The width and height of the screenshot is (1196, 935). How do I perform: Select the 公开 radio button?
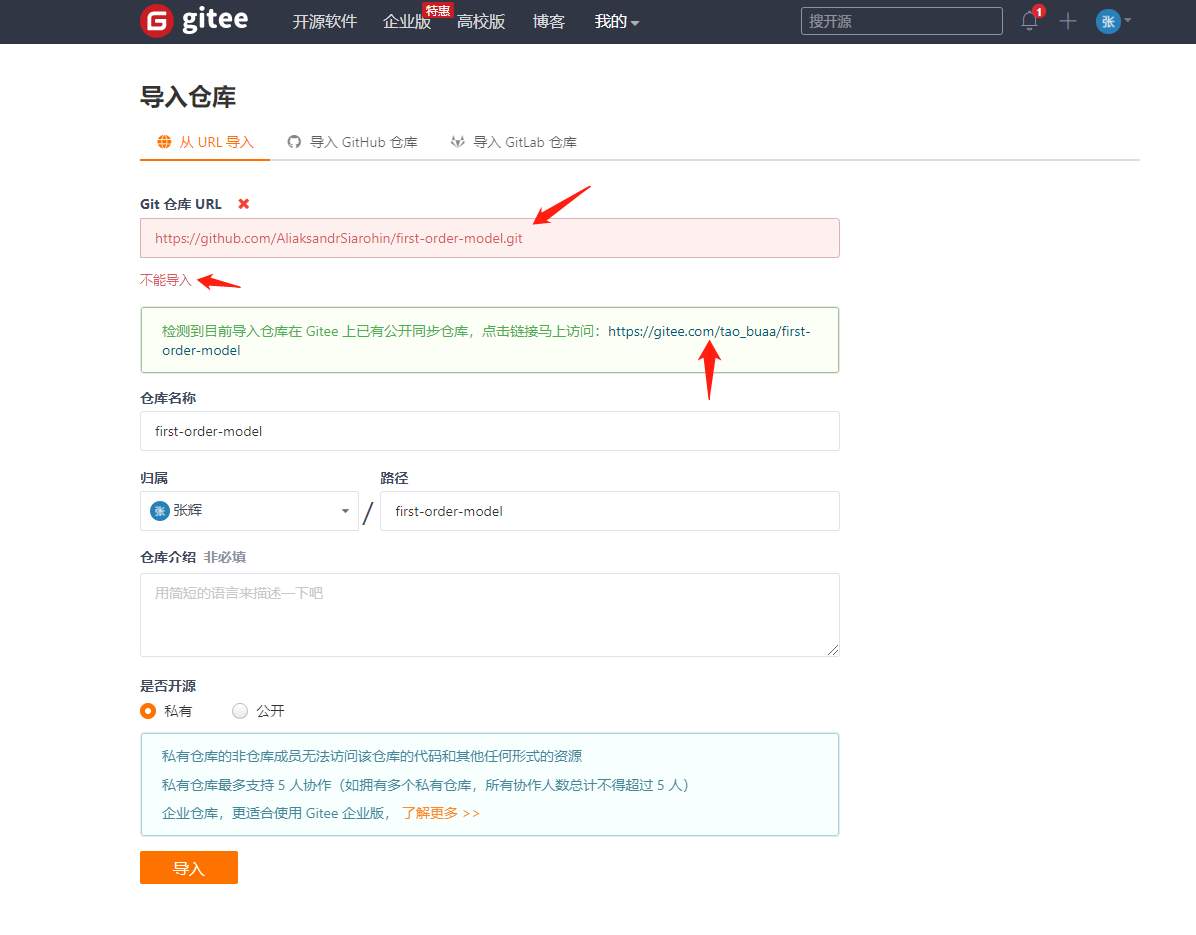pyautogui.click(x=240, y=711)
